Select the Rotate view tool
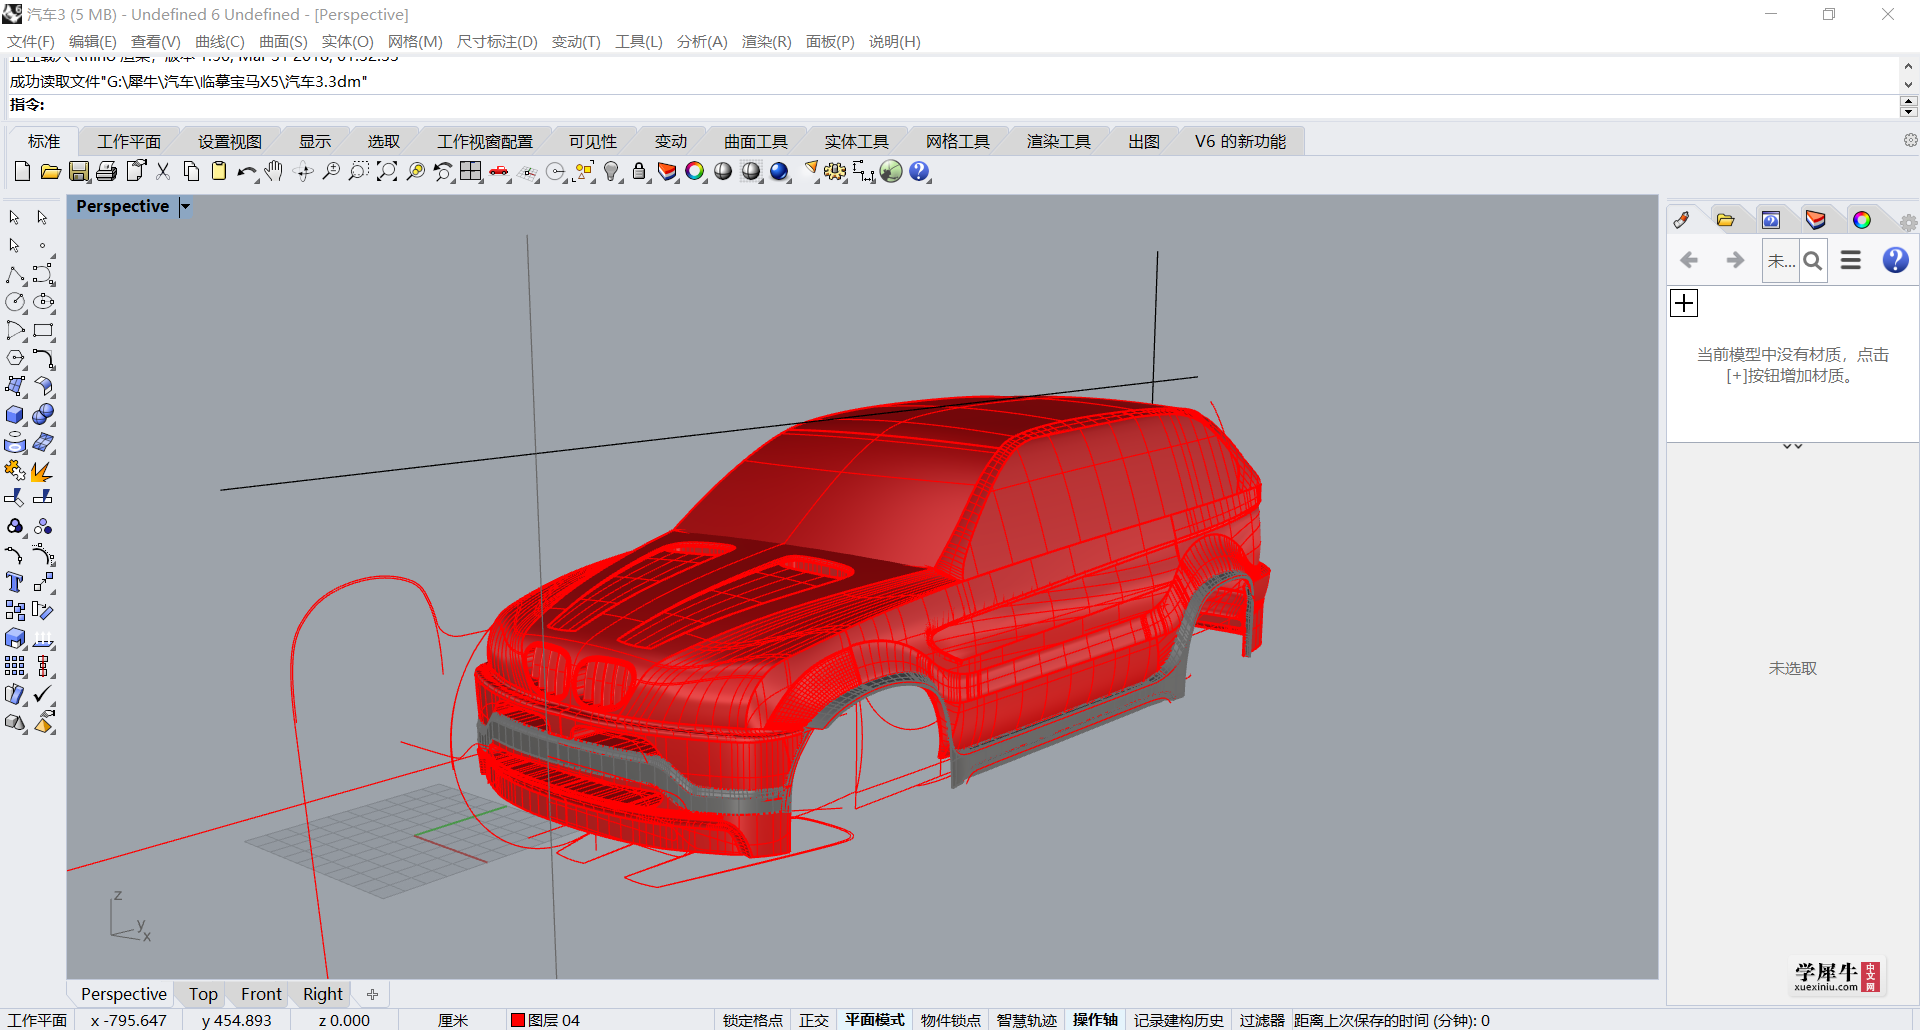1920x1030 pixels. click(x=304, y=172)
